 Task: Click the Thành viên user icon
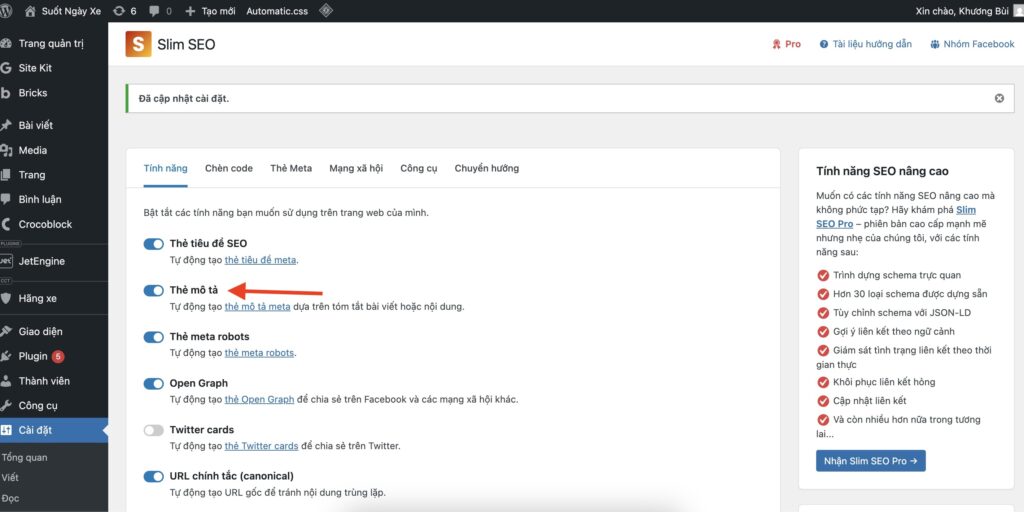(6, 381)
